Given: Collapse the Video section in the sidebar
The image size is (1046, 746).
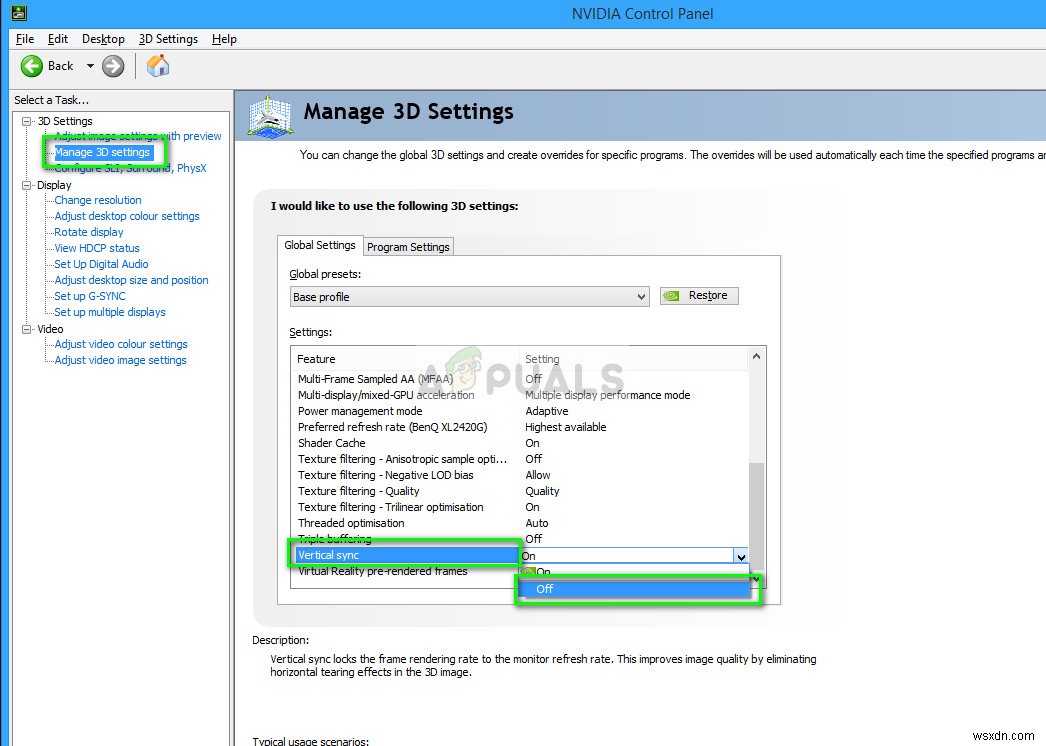Looking at the screenshot, I should 24,328.
